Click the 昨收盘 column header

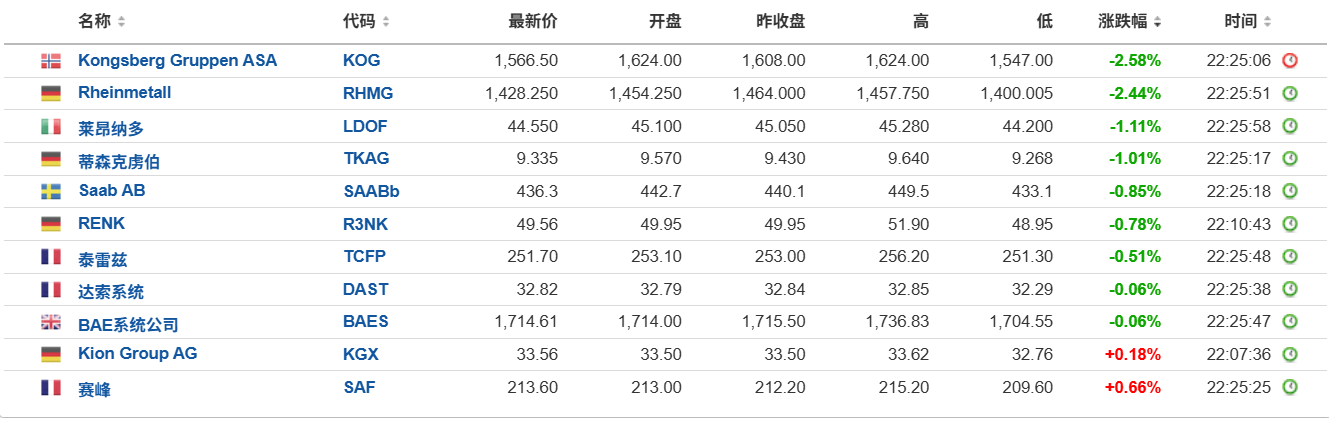click(x=780, y=21)
